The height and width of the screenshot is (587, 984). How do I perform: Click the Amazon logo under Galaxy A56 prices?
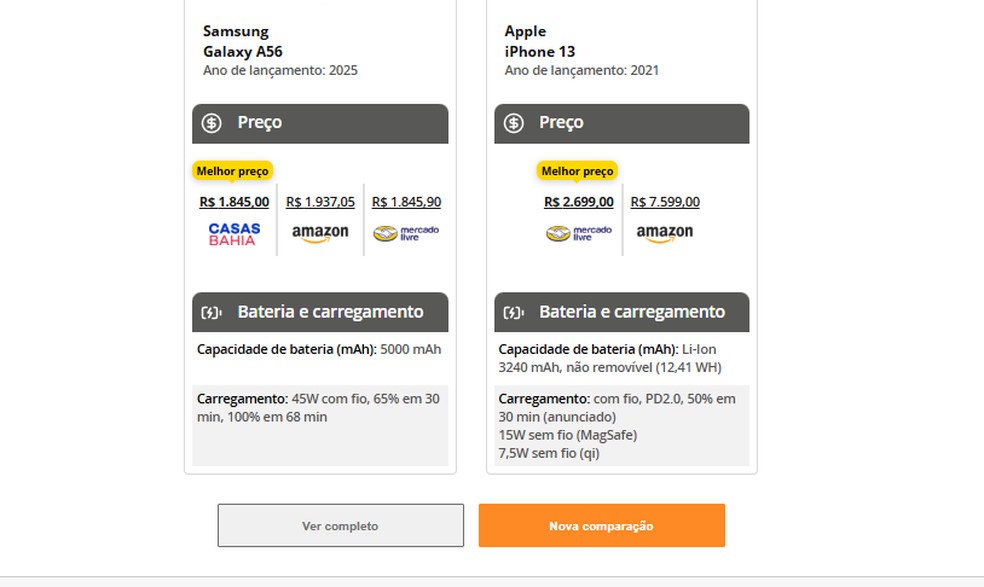click(x=319, y=232)
